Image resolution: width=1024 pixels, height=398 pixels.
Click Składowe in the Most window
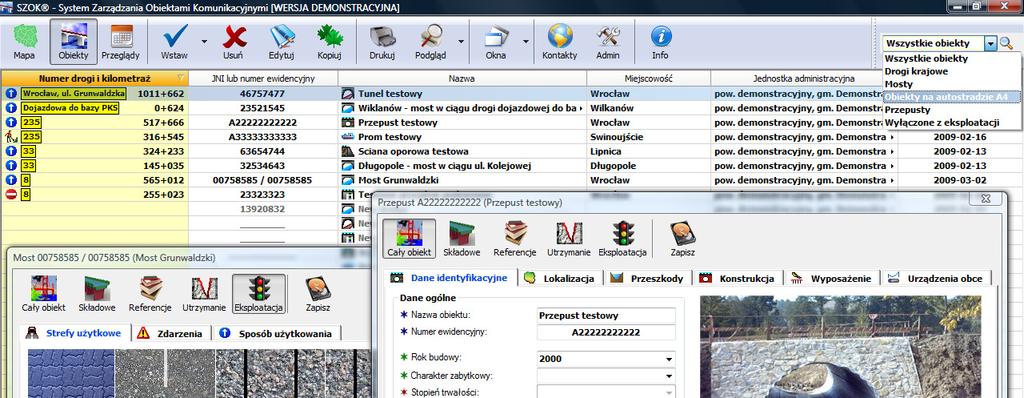coord(97,293)
